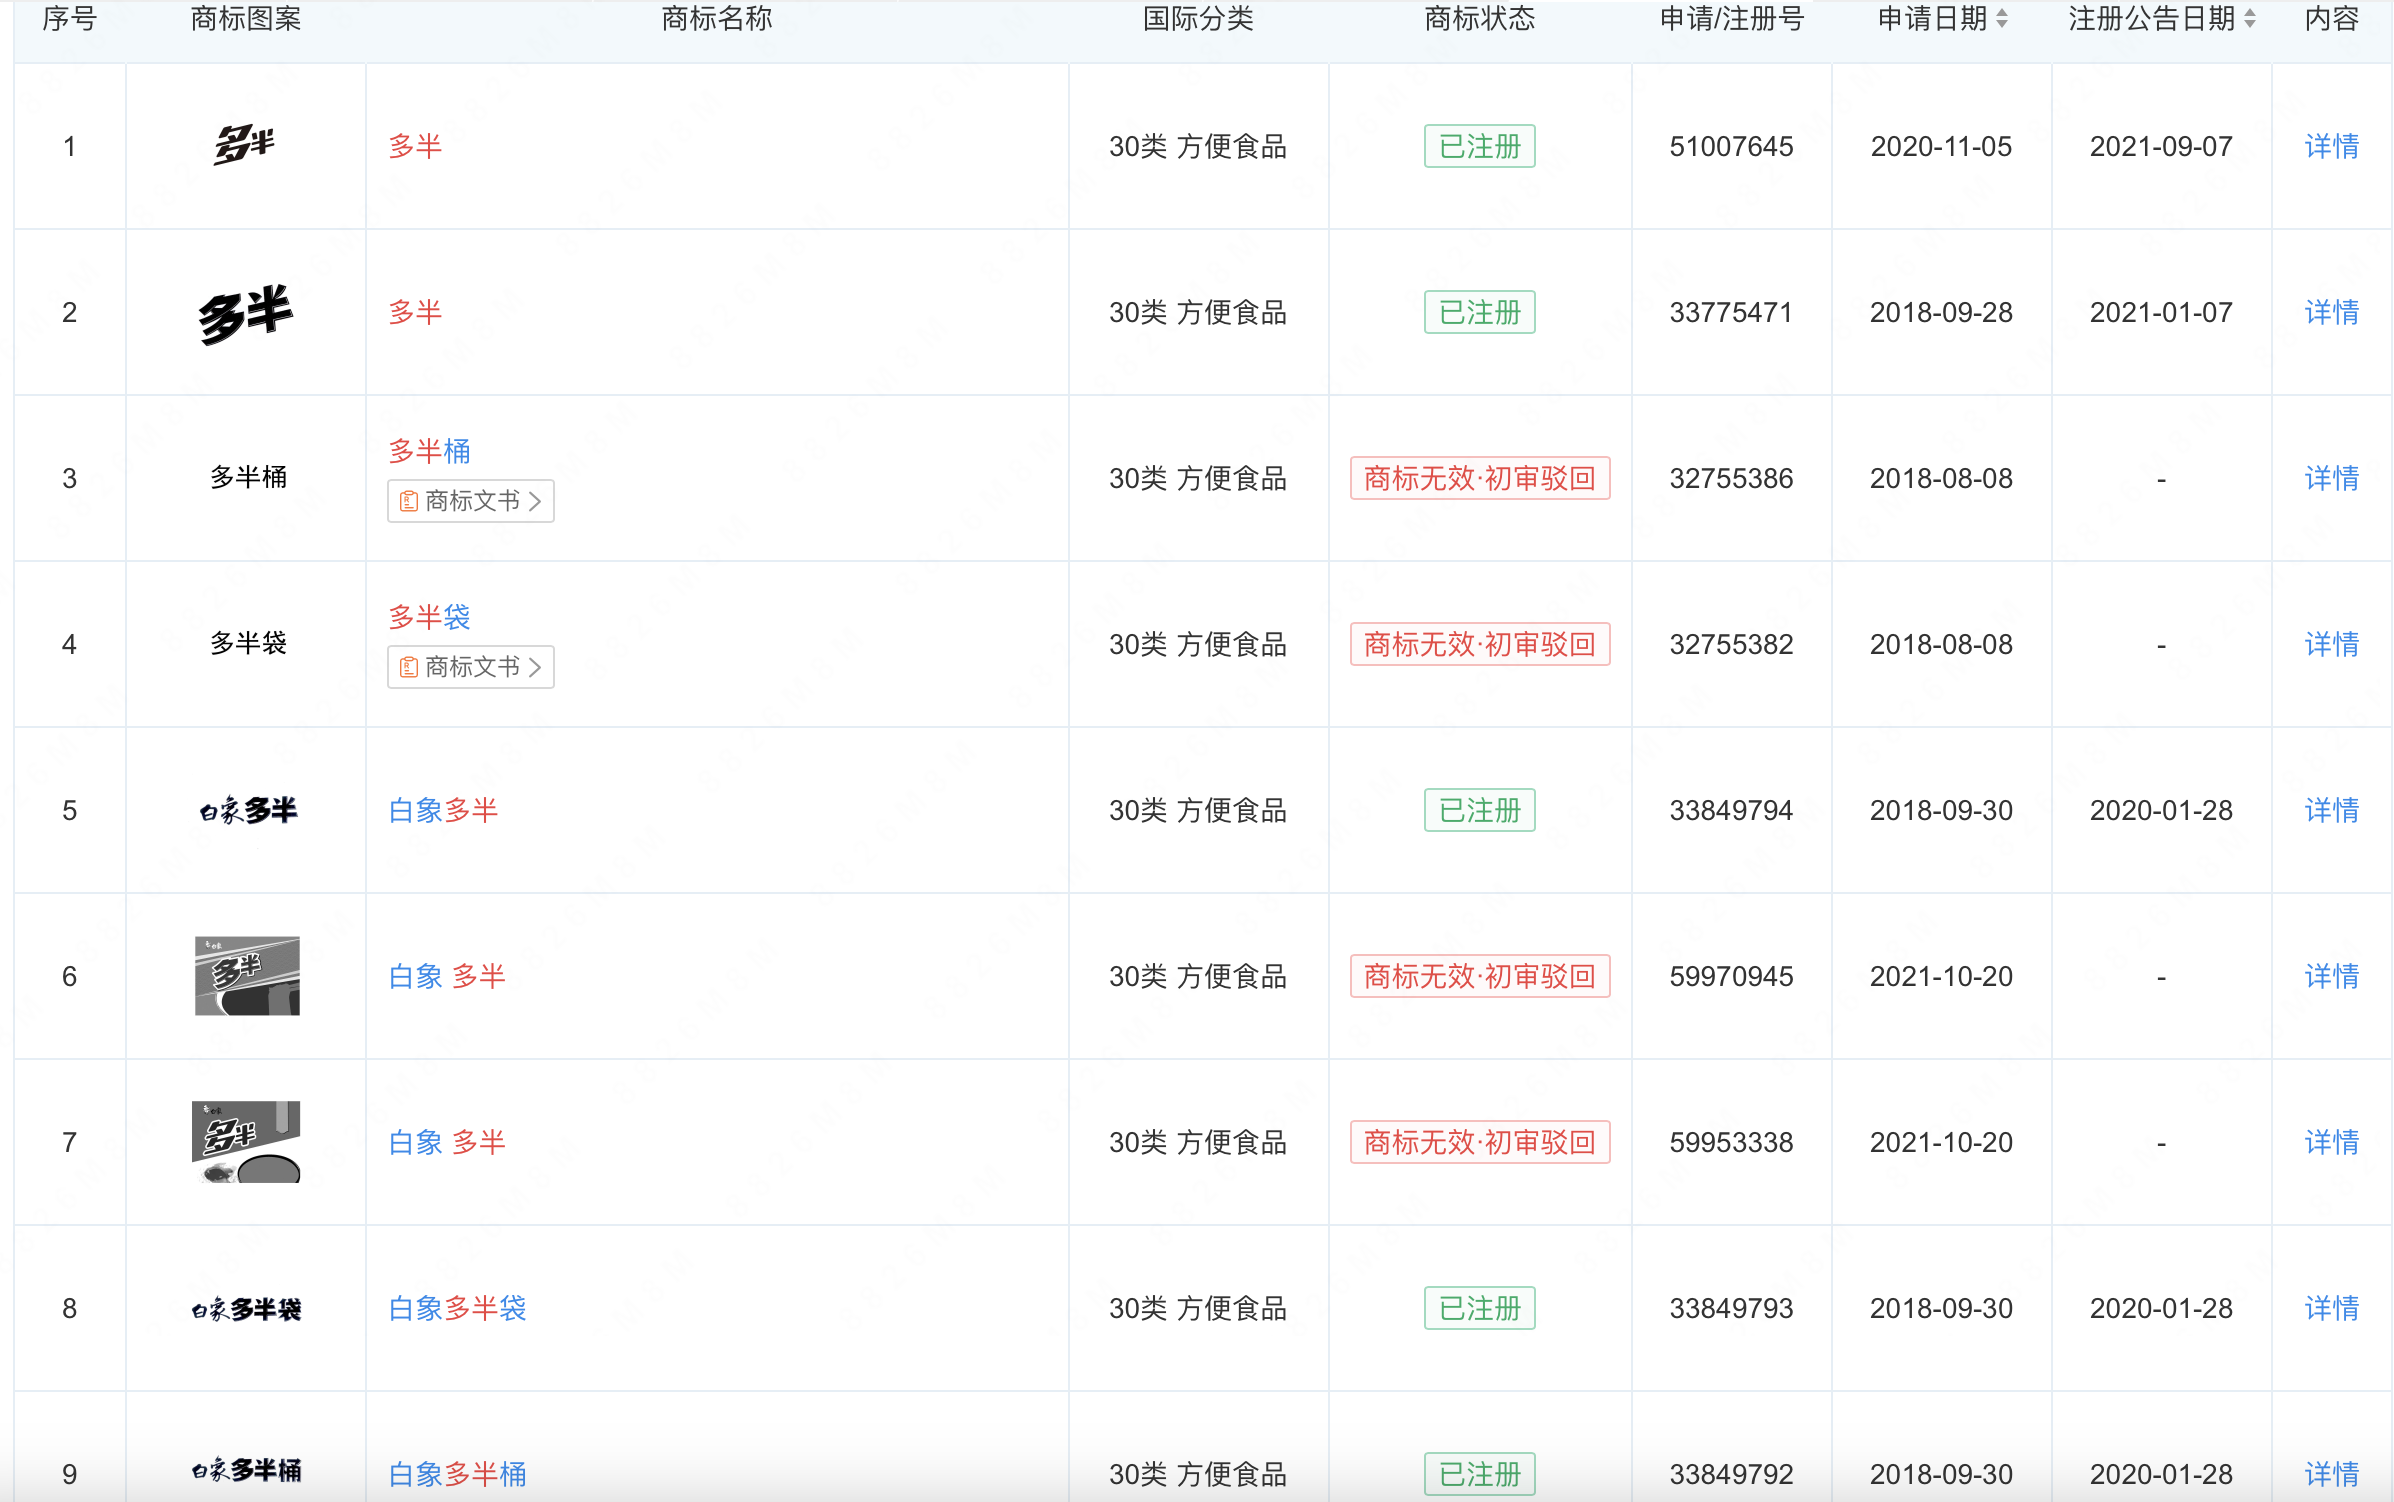Click bold 多半 logo image in row 2
2394x1502 pixels.
click(245, 313)
